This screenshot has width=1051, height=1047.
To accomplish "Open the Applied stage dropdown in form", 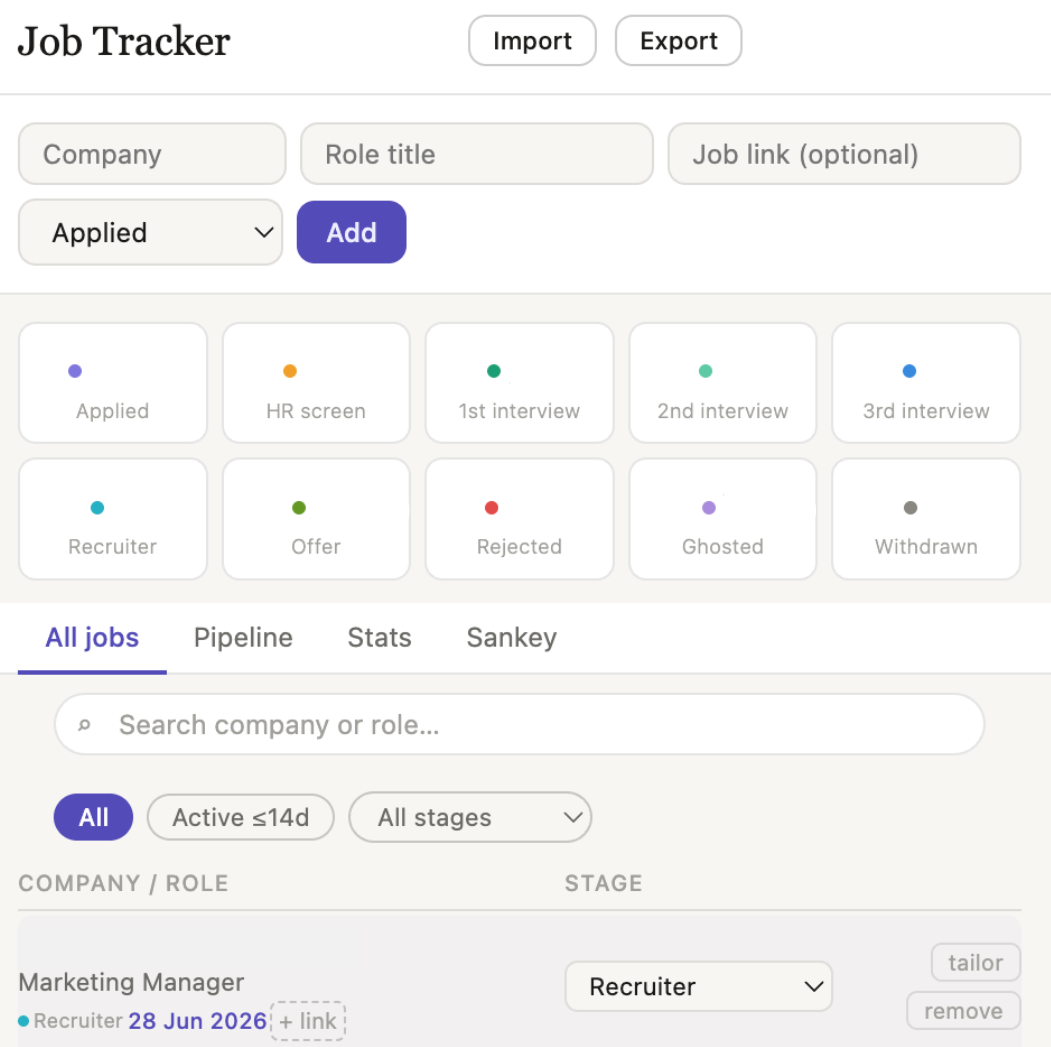I will click(x=151, y=233).
